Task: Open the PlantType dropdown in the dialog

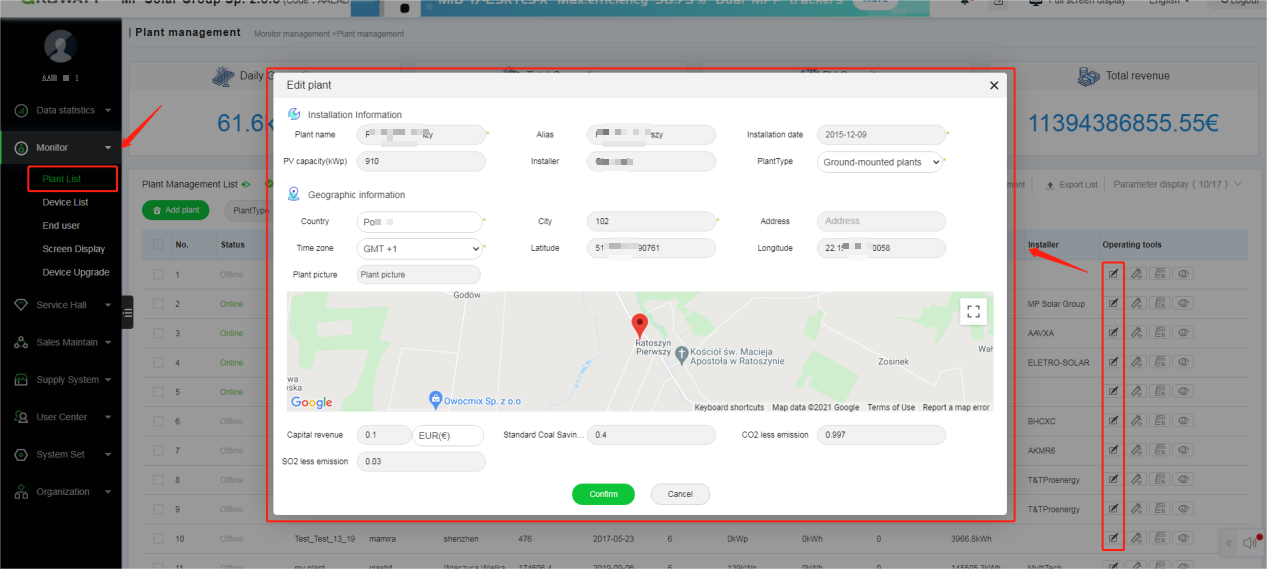Action: pyautogui.click(x=880, y=162)
